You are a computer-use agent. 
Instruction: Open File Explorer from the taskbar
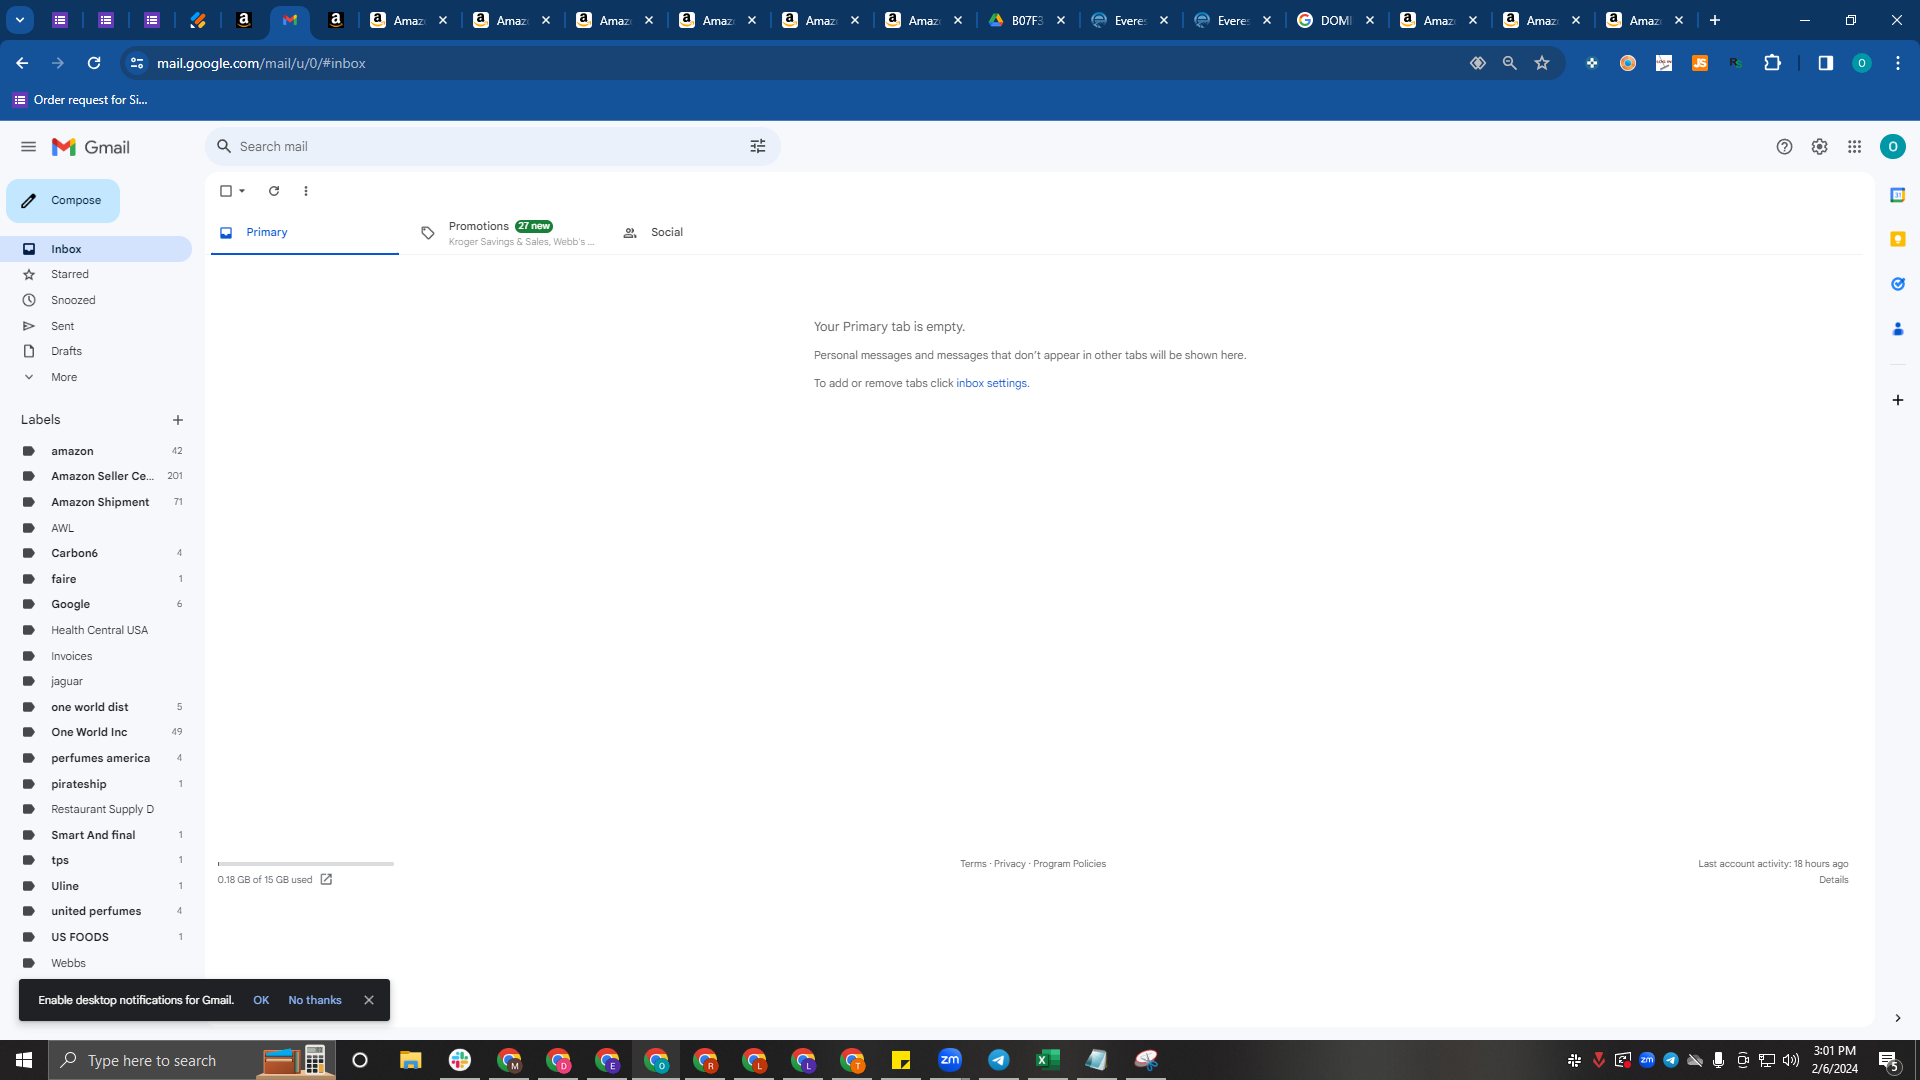(x=410, y=1060)
